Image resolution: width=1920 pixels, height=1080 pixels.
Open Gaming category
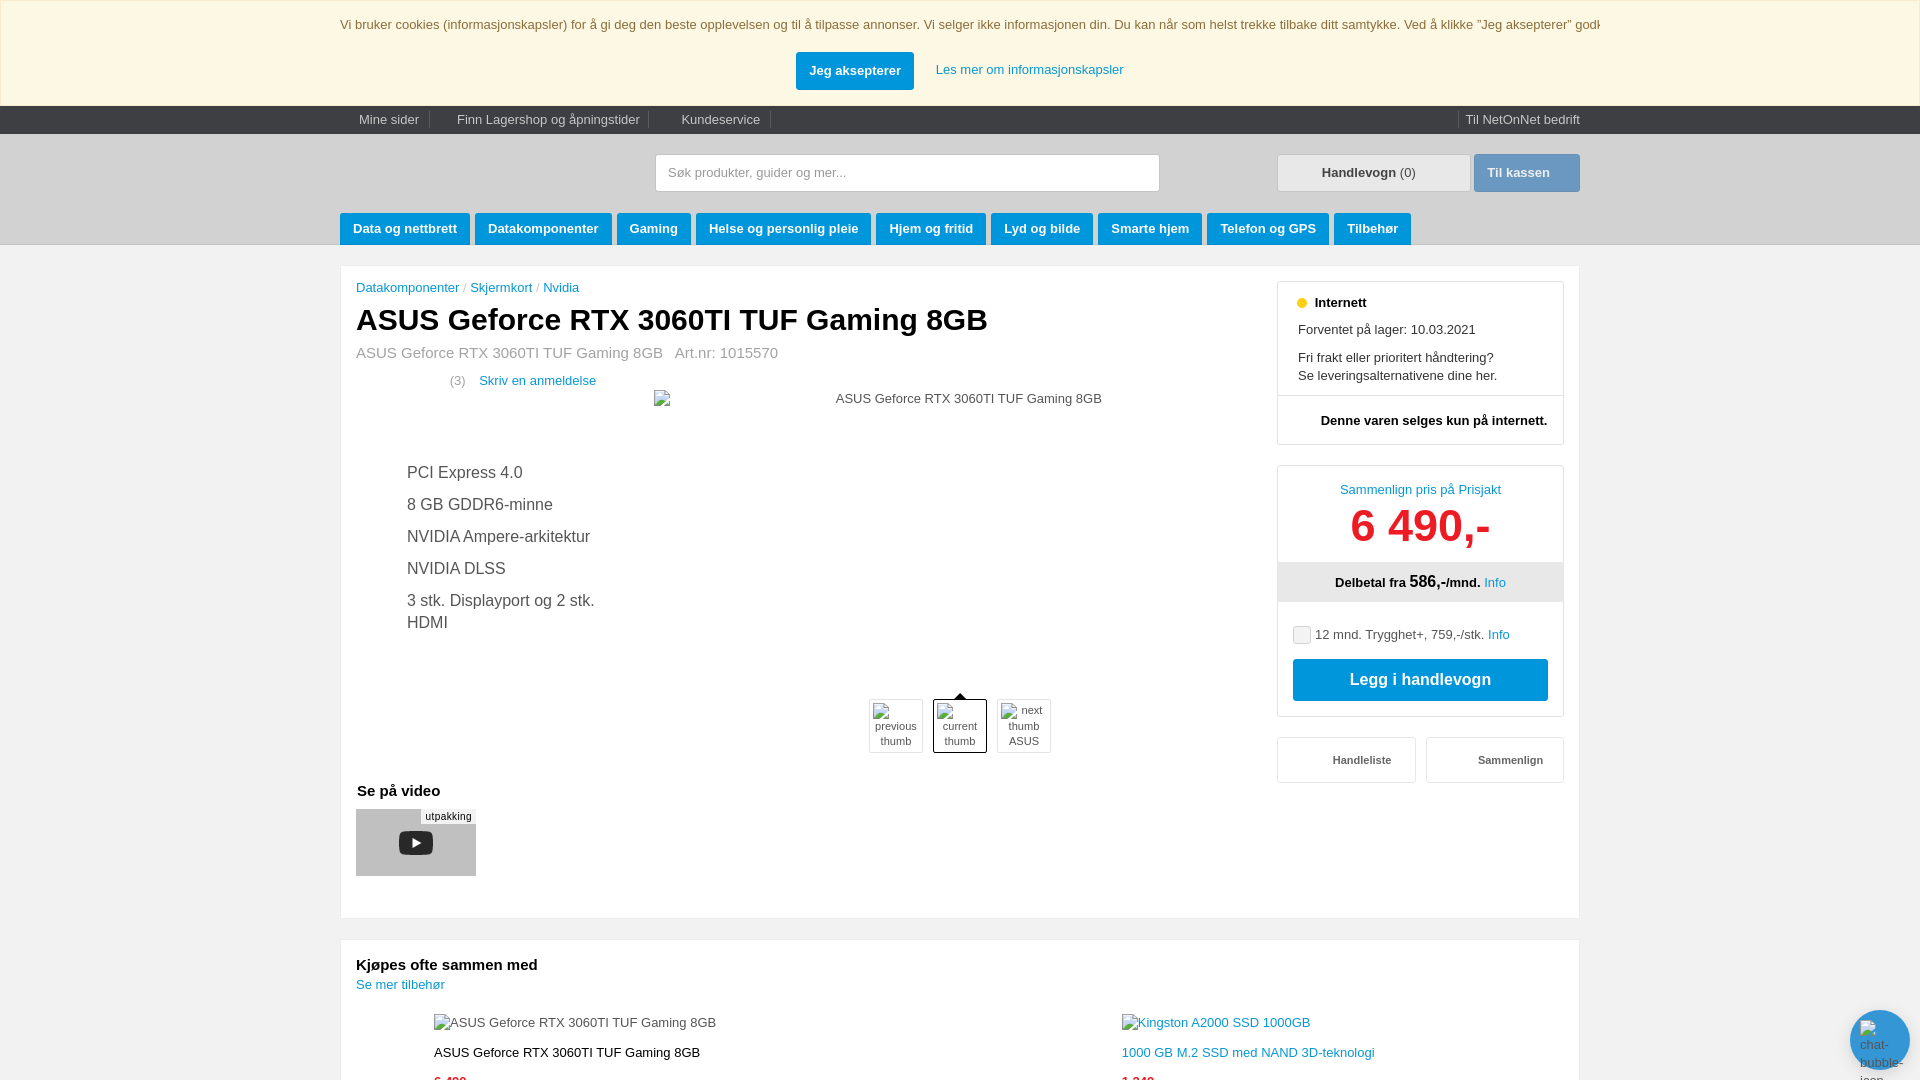(x=653, y=229)
